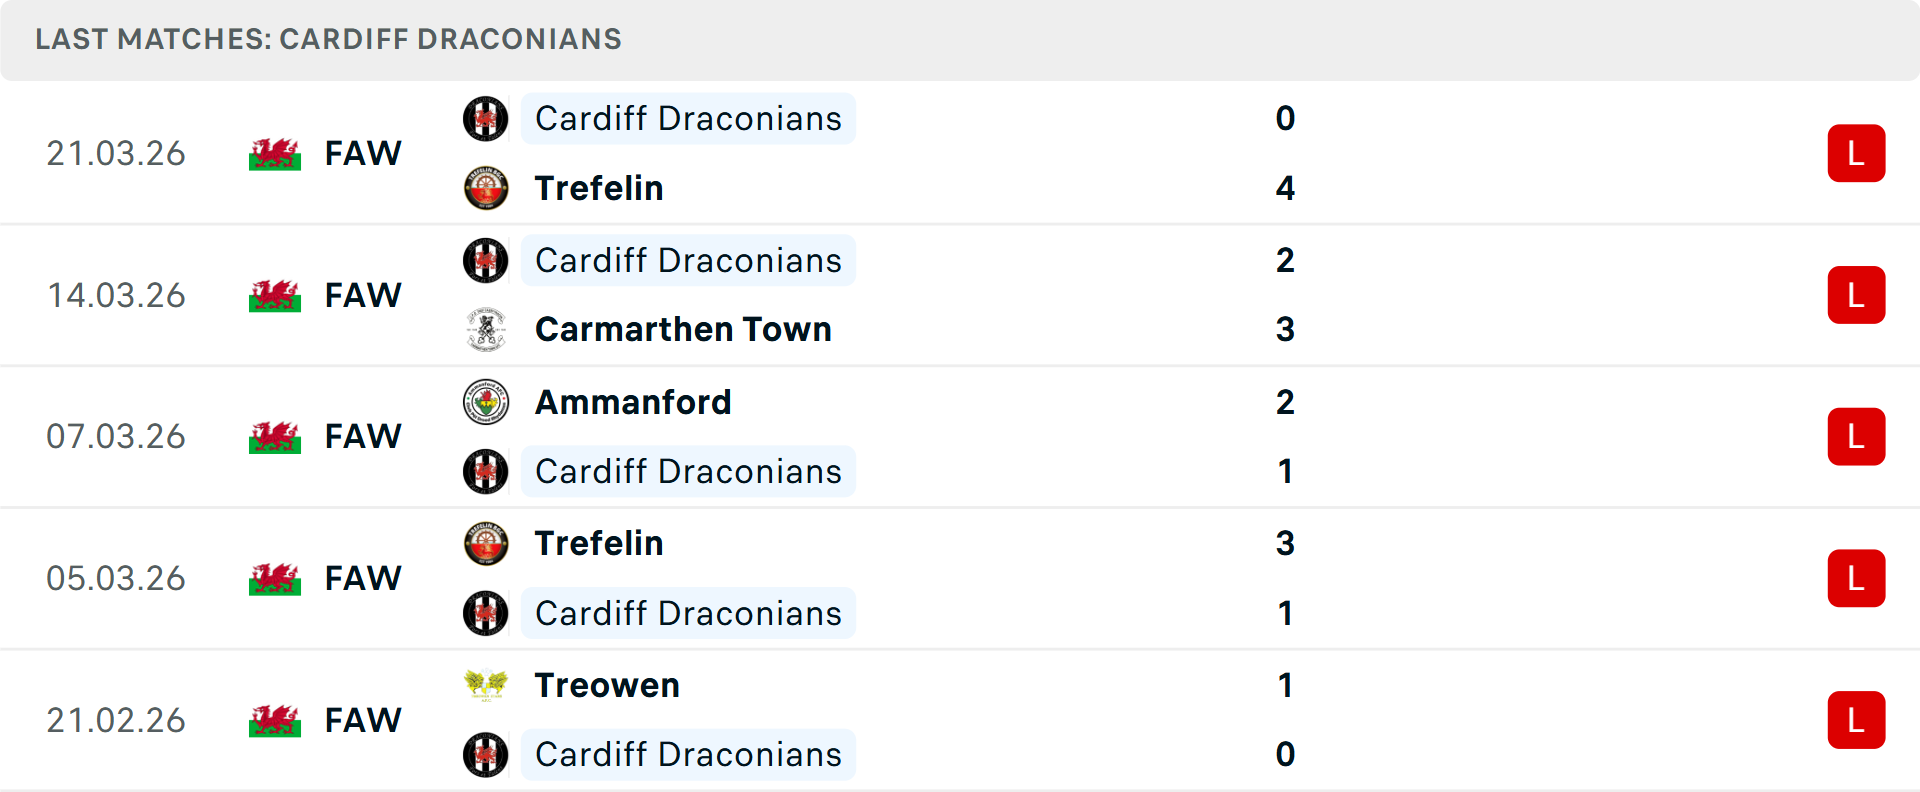Select the Trefelin club badge icon
Image resolution: width=1920 pixels, height=792 pixels.
[486, 187]
